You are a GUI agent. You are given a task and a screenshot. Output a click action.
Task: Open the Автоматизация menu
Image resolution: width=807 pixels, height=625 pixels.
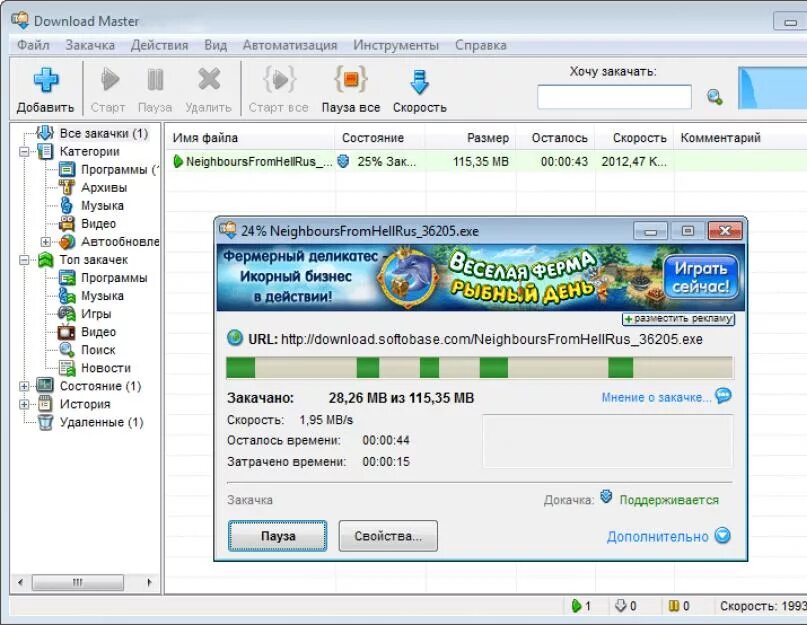[290, 45]
